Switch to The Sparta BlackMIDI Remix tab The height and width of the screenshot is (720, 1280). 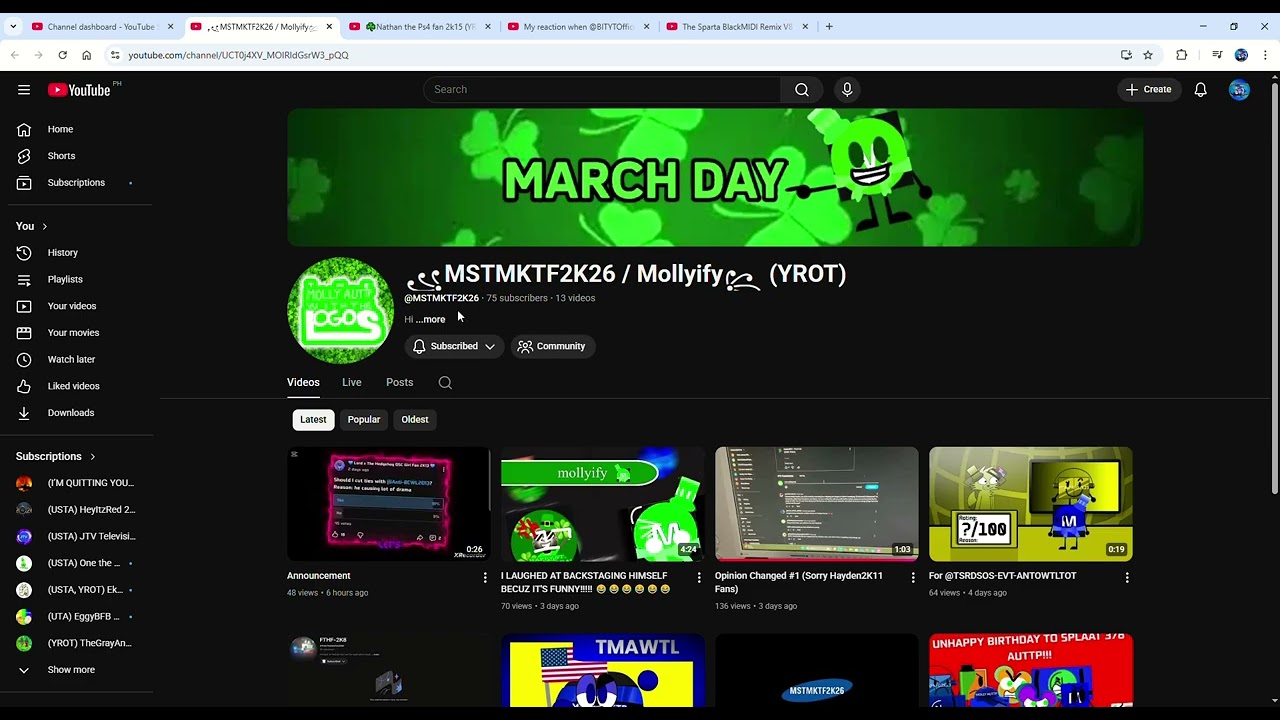coord(736,27)
